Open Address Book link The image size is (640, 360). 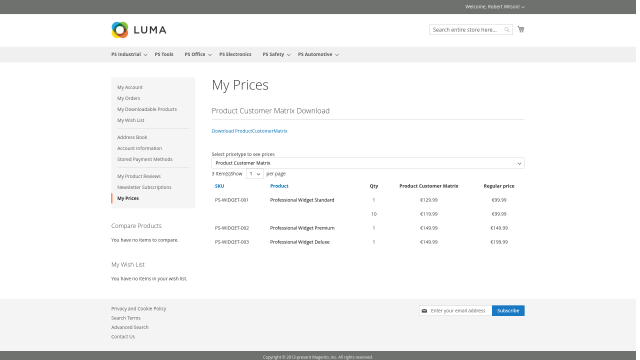click(x=132, y=138)
